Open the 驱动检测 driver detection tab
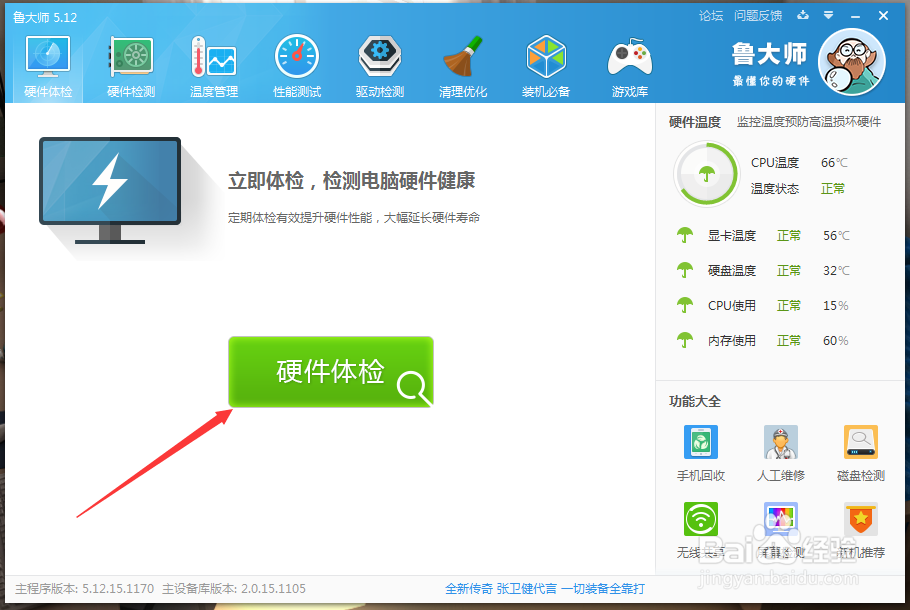The image size is (910, 610). [380, 67]
